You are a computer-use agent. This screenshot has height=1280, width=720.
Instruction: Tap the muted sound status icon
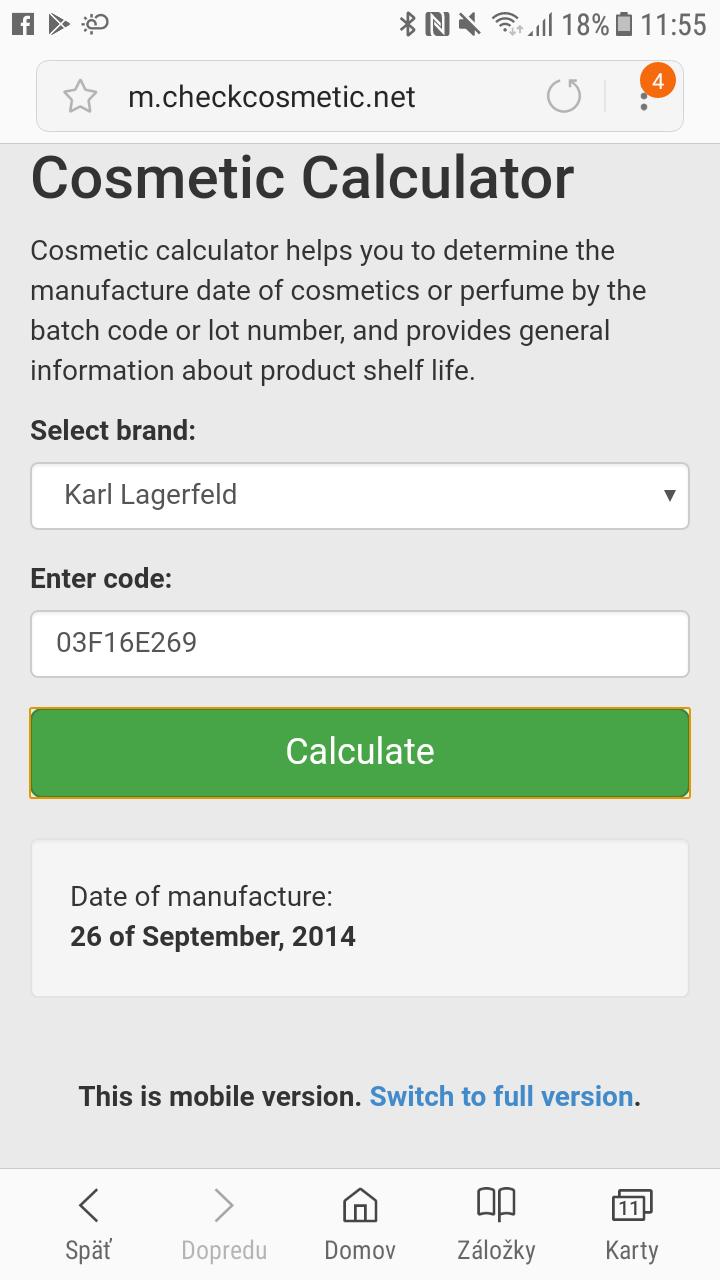pos(469,24)
